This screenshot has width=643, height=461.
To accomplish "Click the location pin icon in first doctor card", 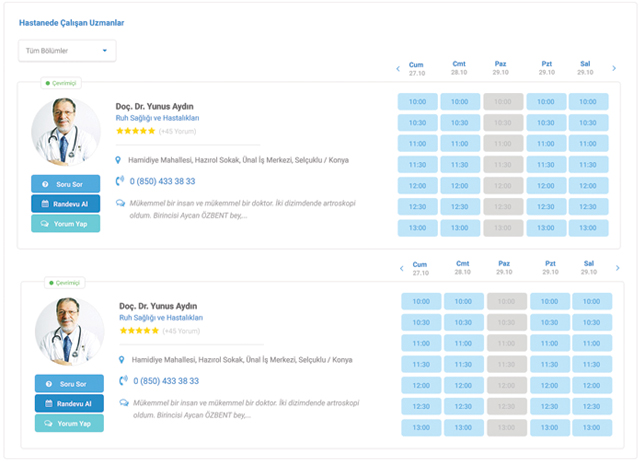I will tap(118, 160).
